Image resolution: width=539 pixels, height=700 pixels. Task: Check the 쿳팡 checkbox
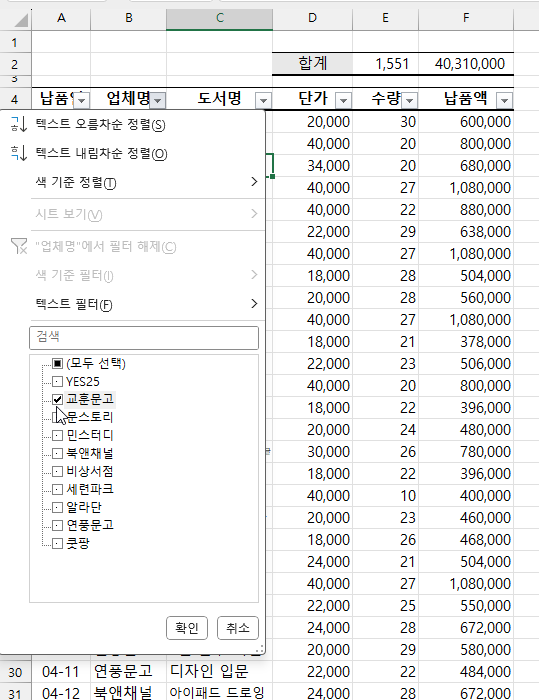[57, 543]
